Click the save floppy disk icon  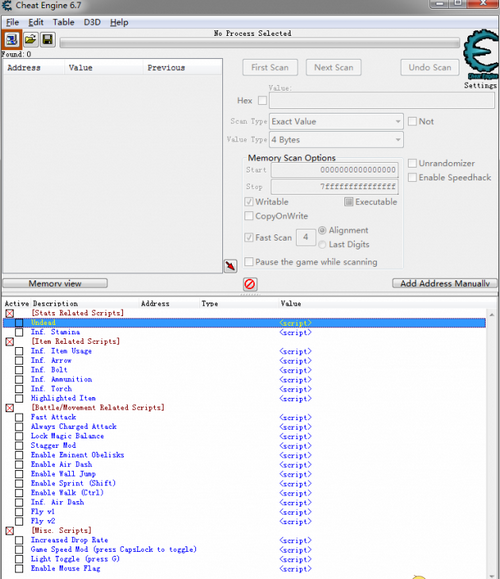click(x=48, y=39)
